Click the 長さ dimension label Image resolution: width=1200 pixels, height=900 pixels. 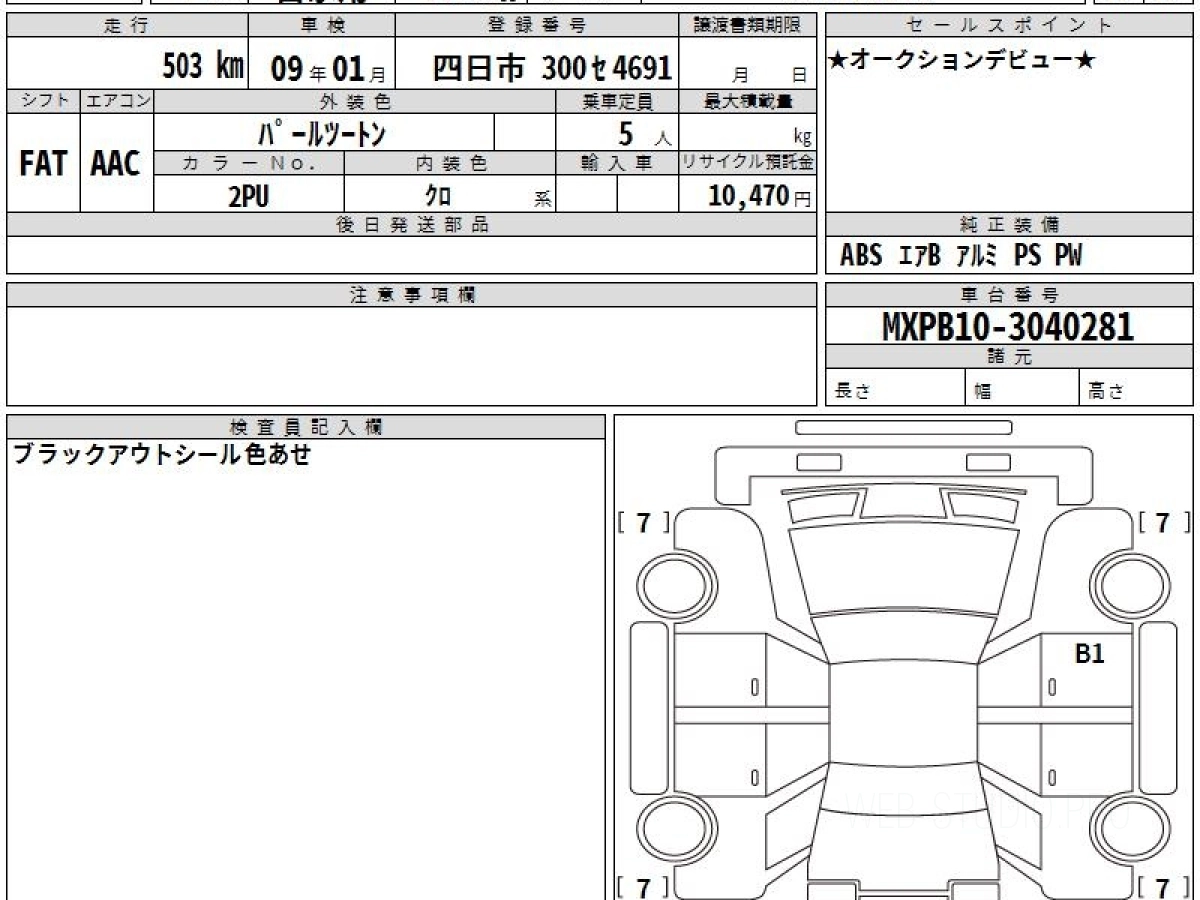point(852,392)
